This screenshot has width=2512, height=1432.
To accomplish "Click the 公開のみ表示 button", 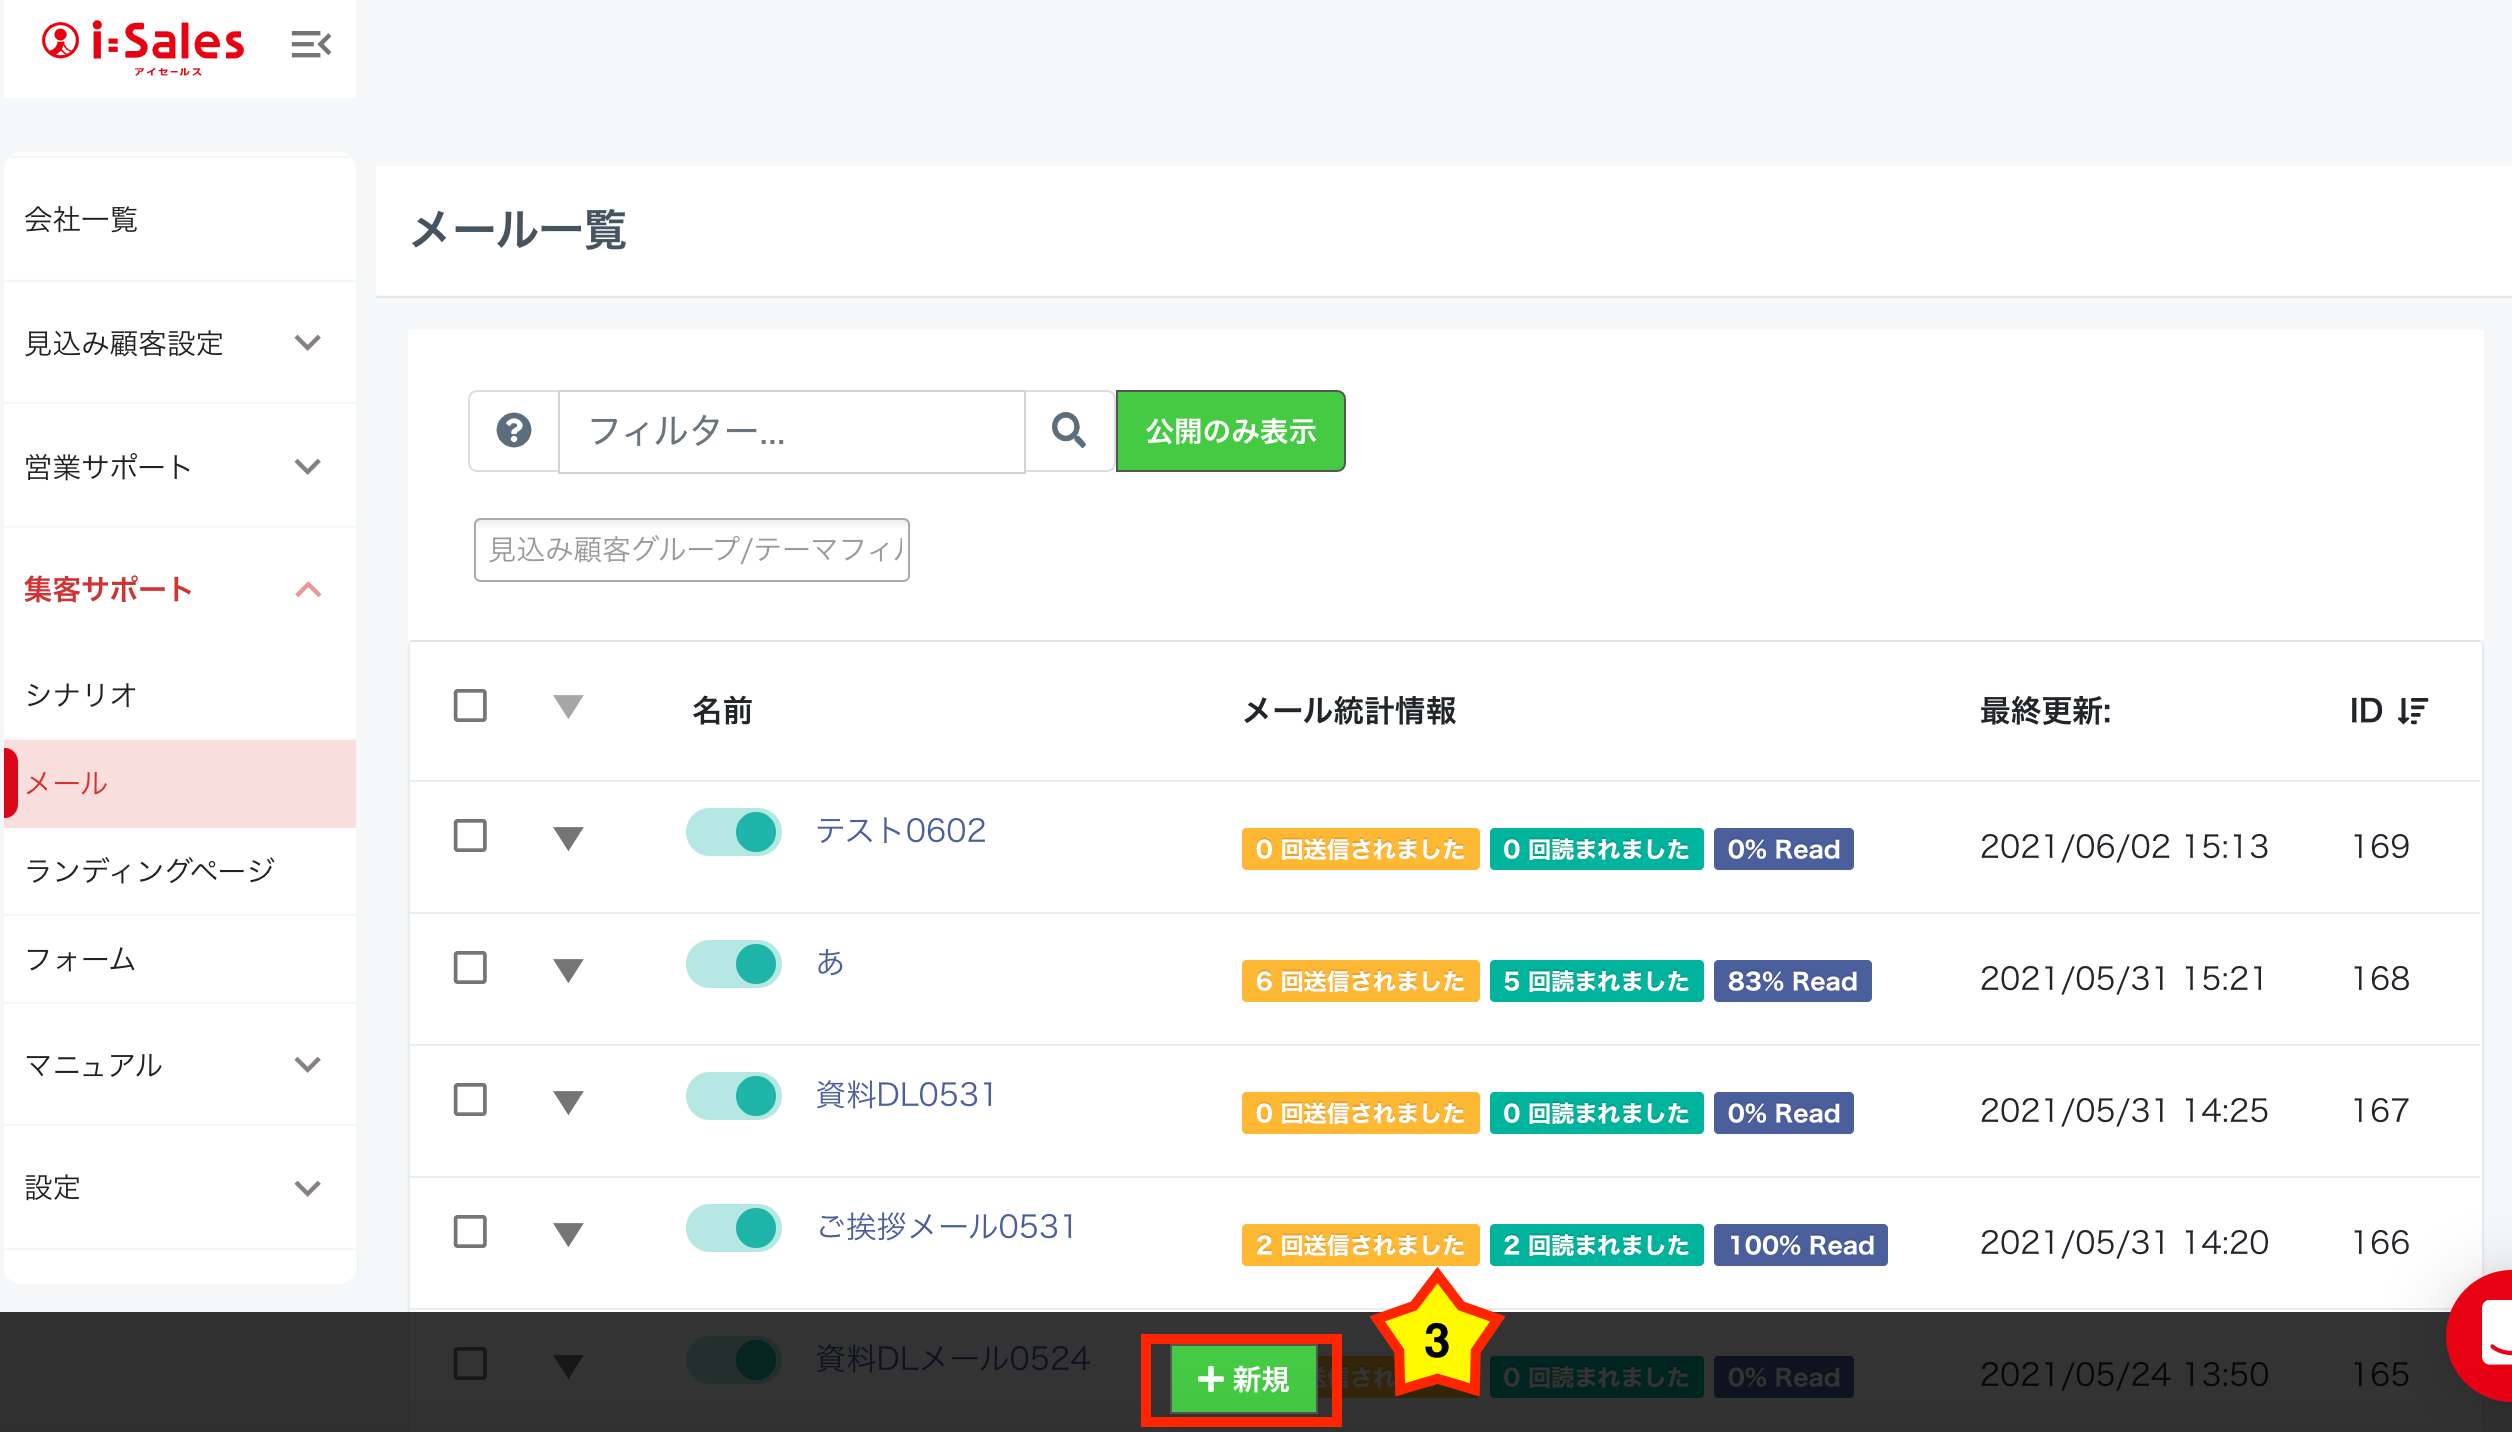I will (x=1230, y=431).
